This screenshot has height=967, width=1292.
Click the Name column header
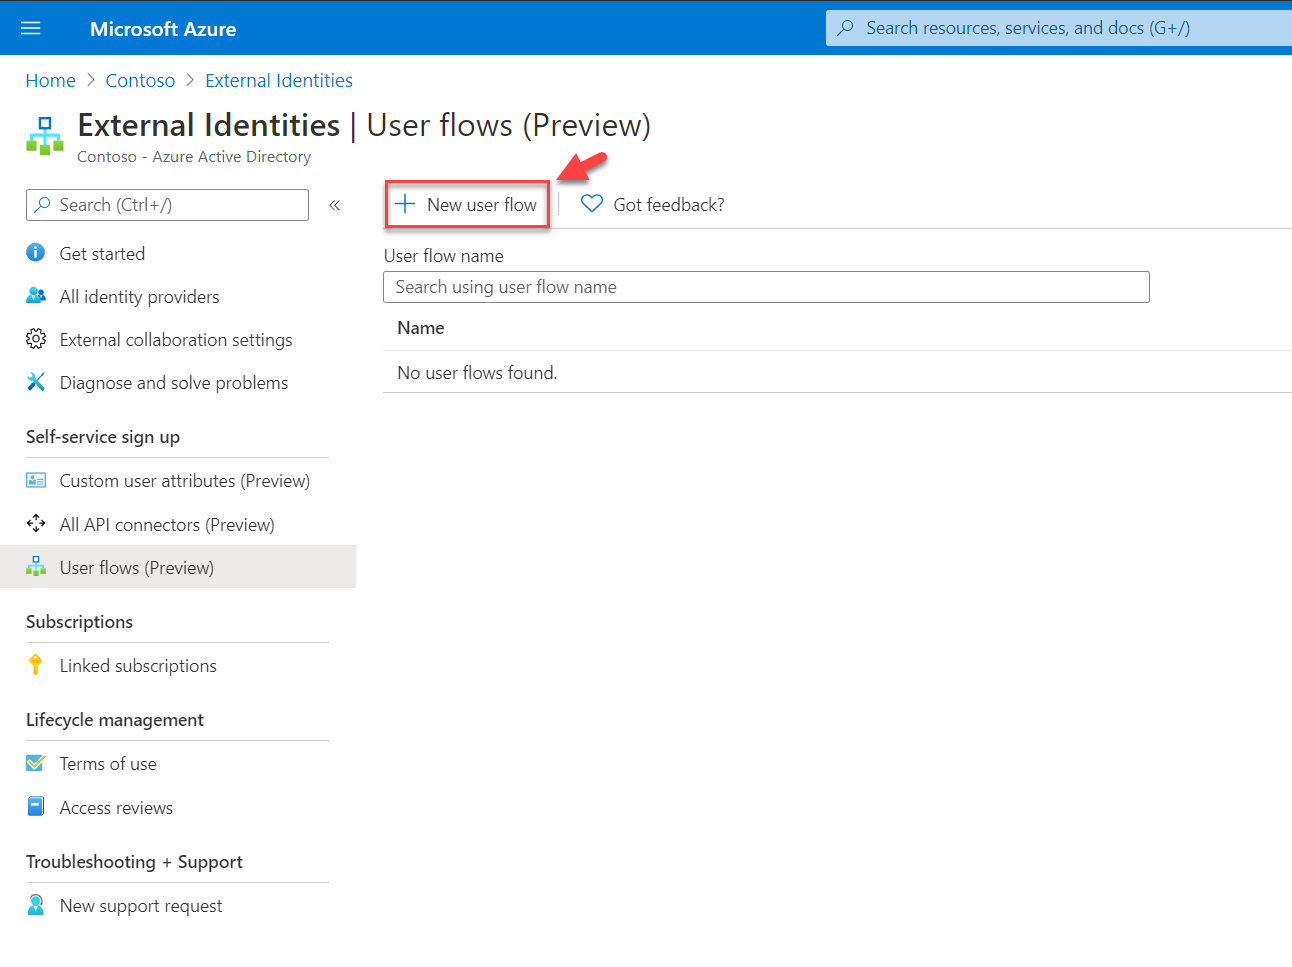[420, 327]
